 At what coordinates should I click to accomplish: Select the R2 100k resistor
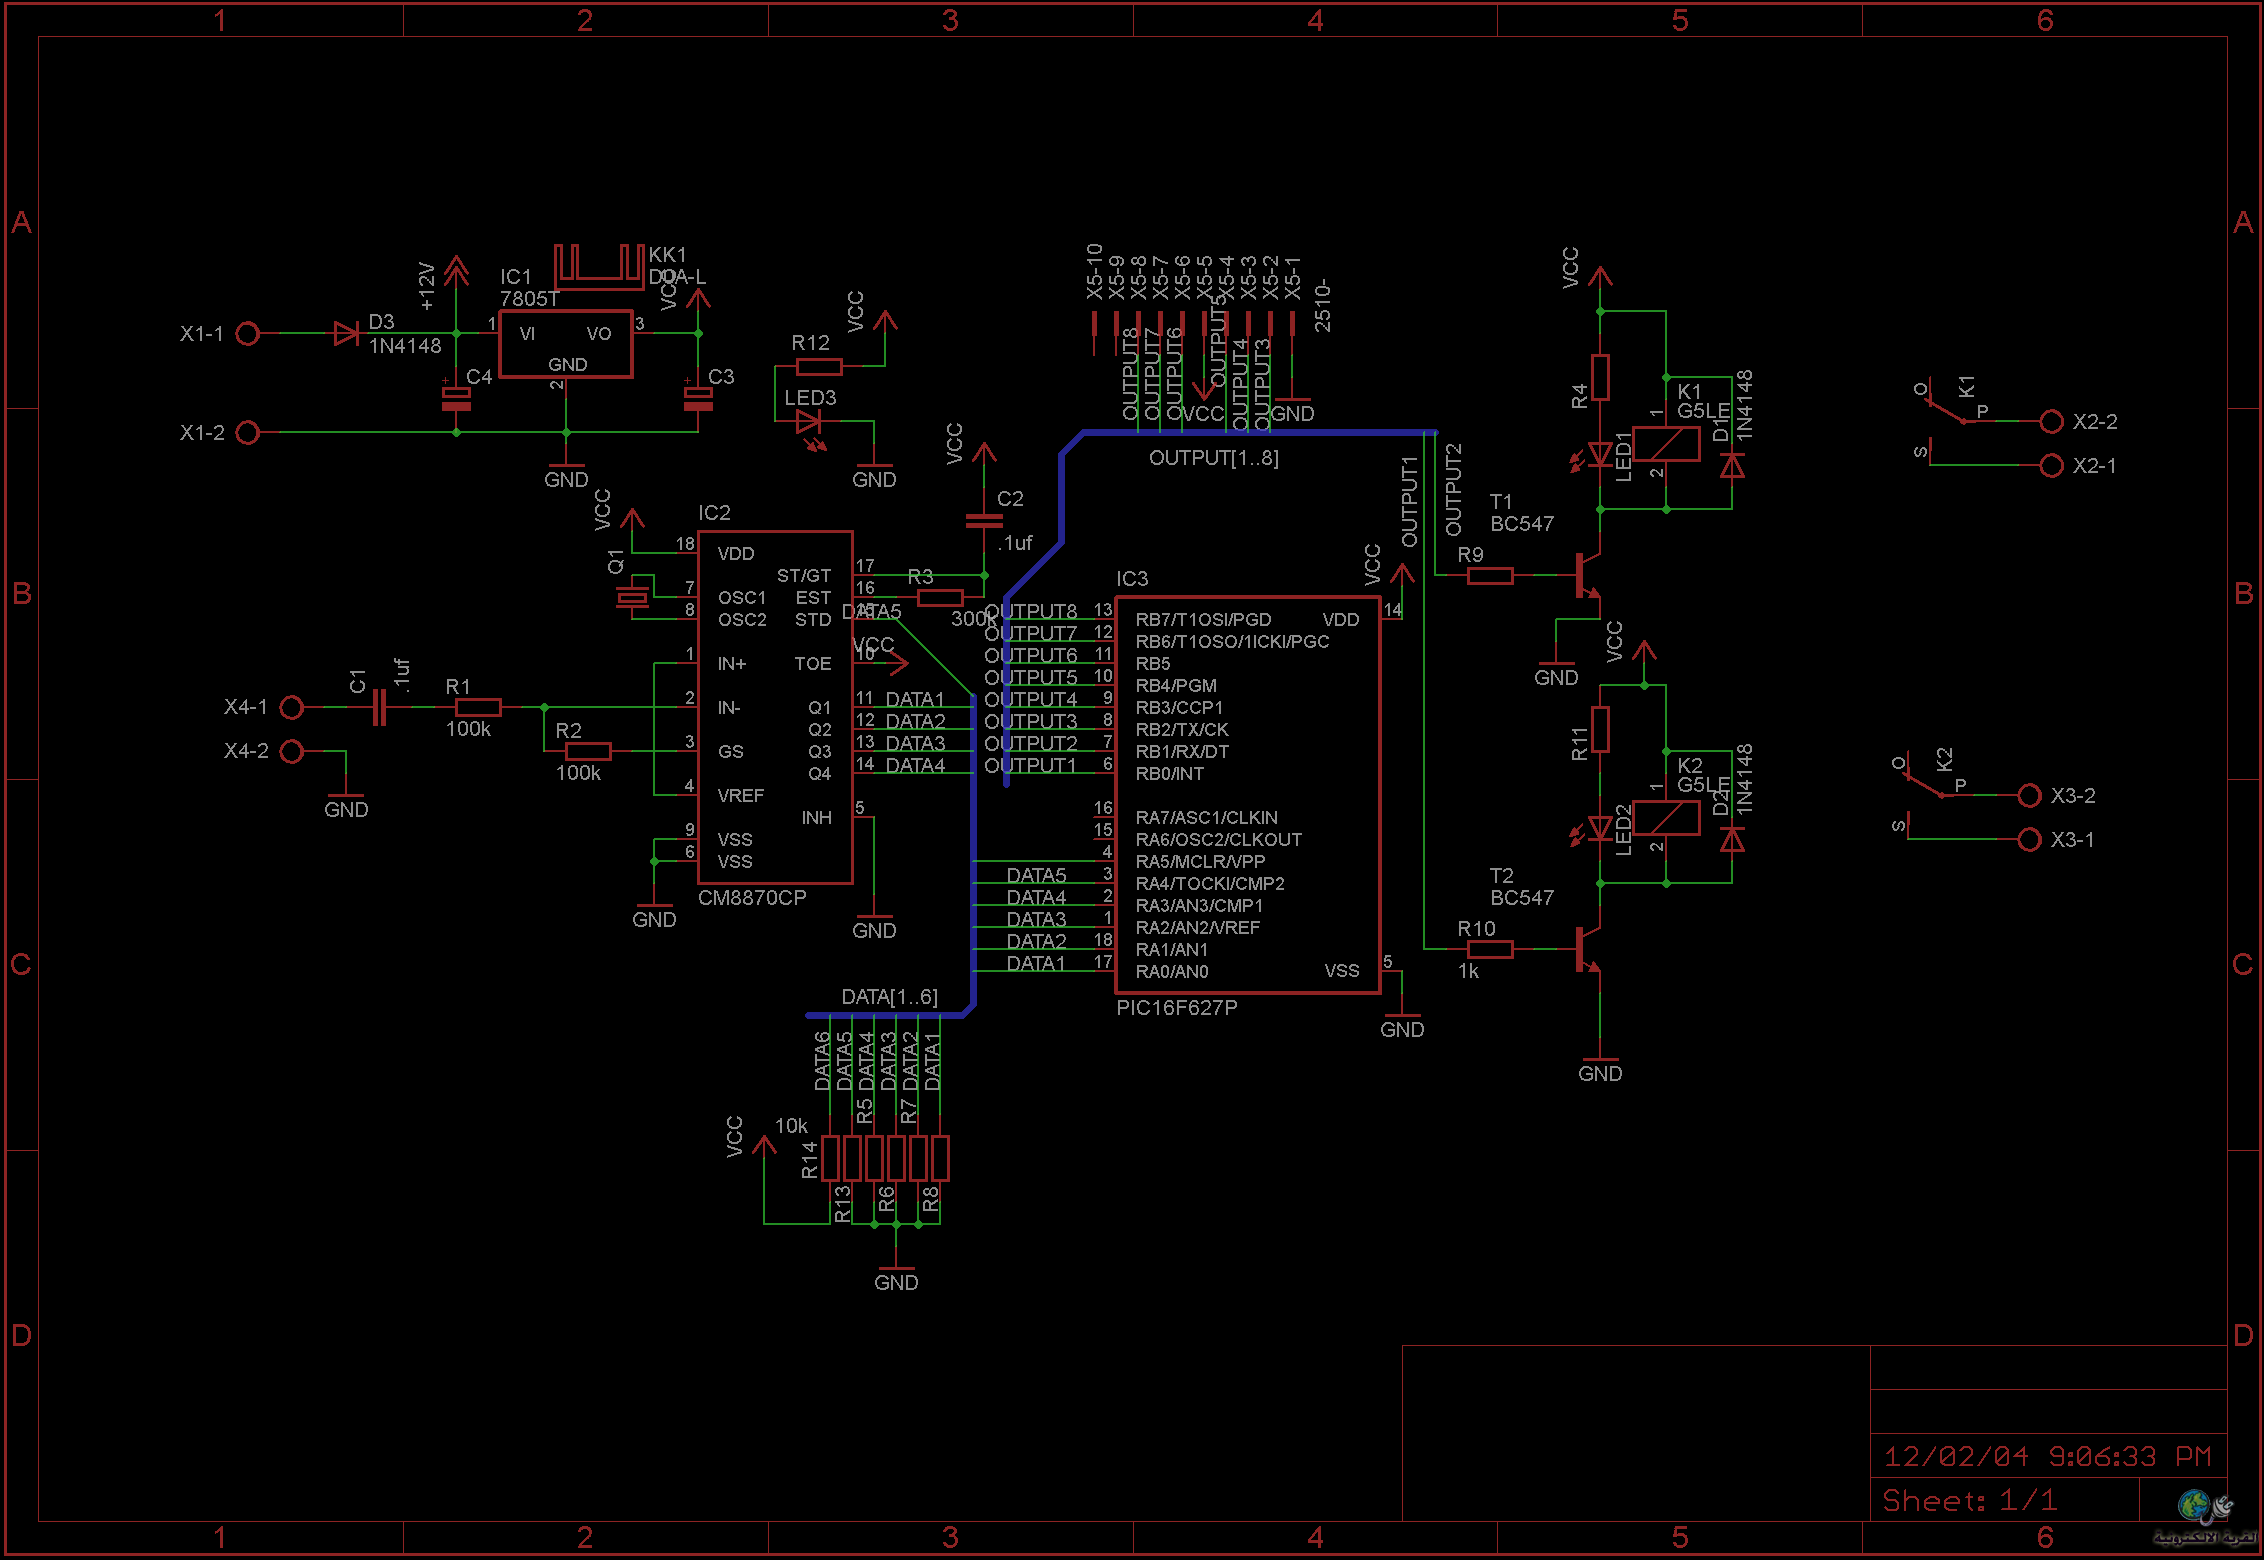(588, 752)
